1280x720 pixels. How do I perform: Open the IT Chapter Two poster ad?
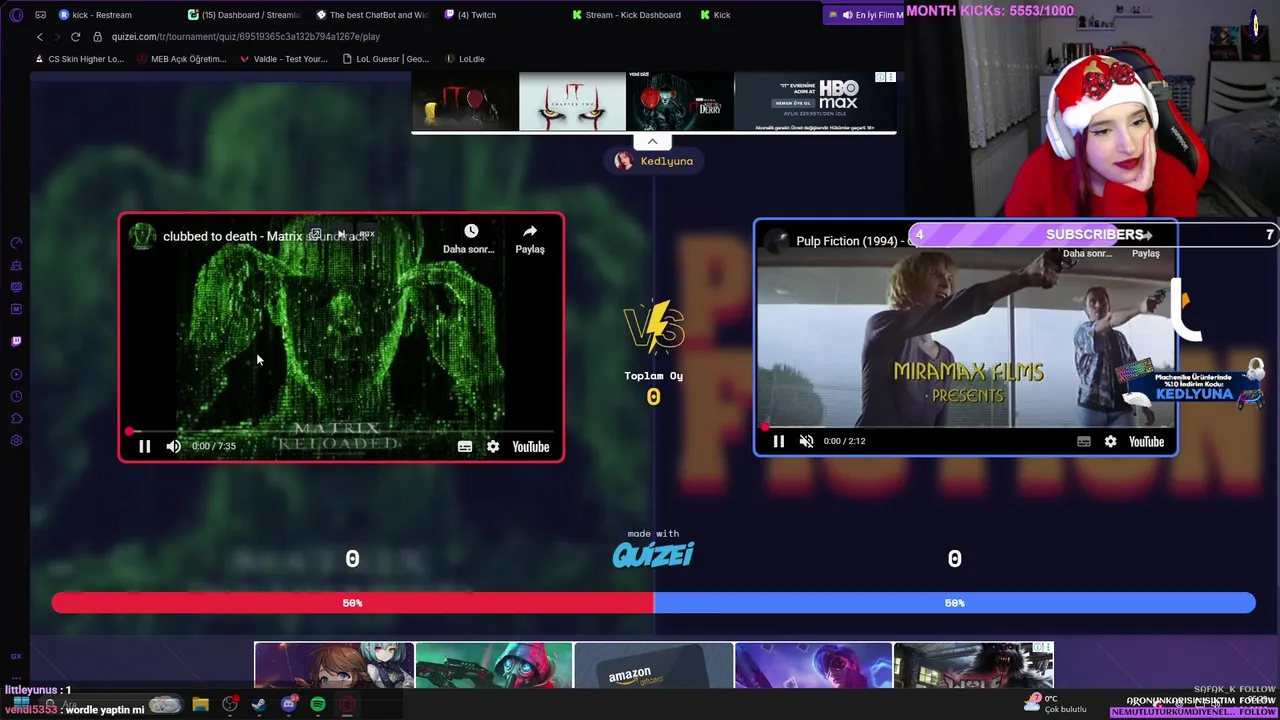point(572,101)
